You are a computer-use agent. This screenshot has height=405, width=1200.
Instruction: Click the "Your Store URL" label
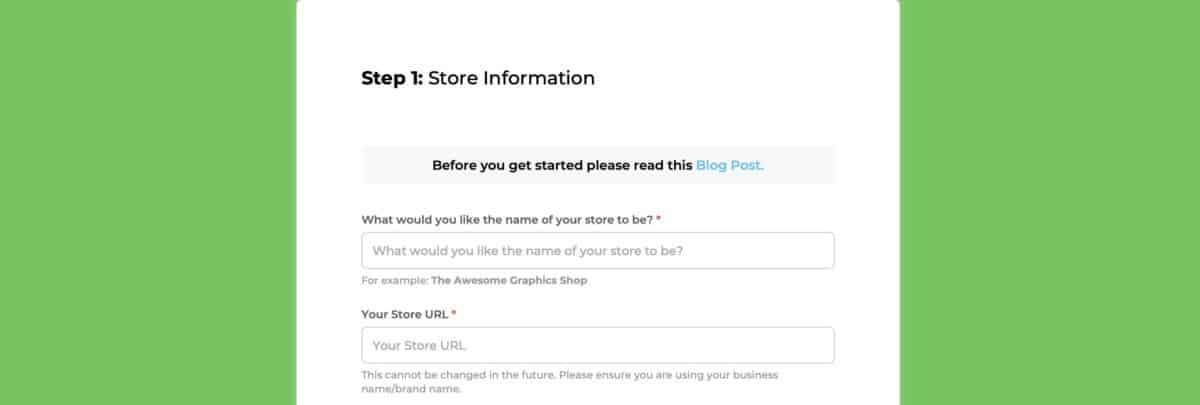point(404,314)
